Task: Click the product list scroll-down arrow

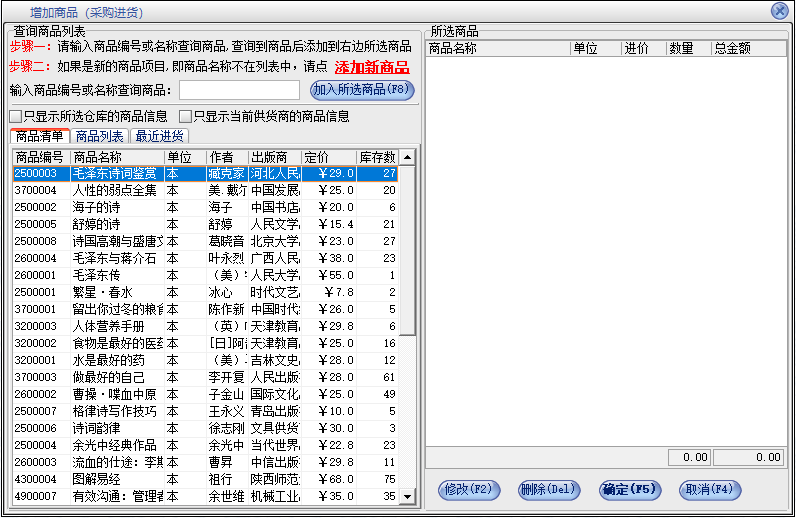Action: tap(407, 496)
